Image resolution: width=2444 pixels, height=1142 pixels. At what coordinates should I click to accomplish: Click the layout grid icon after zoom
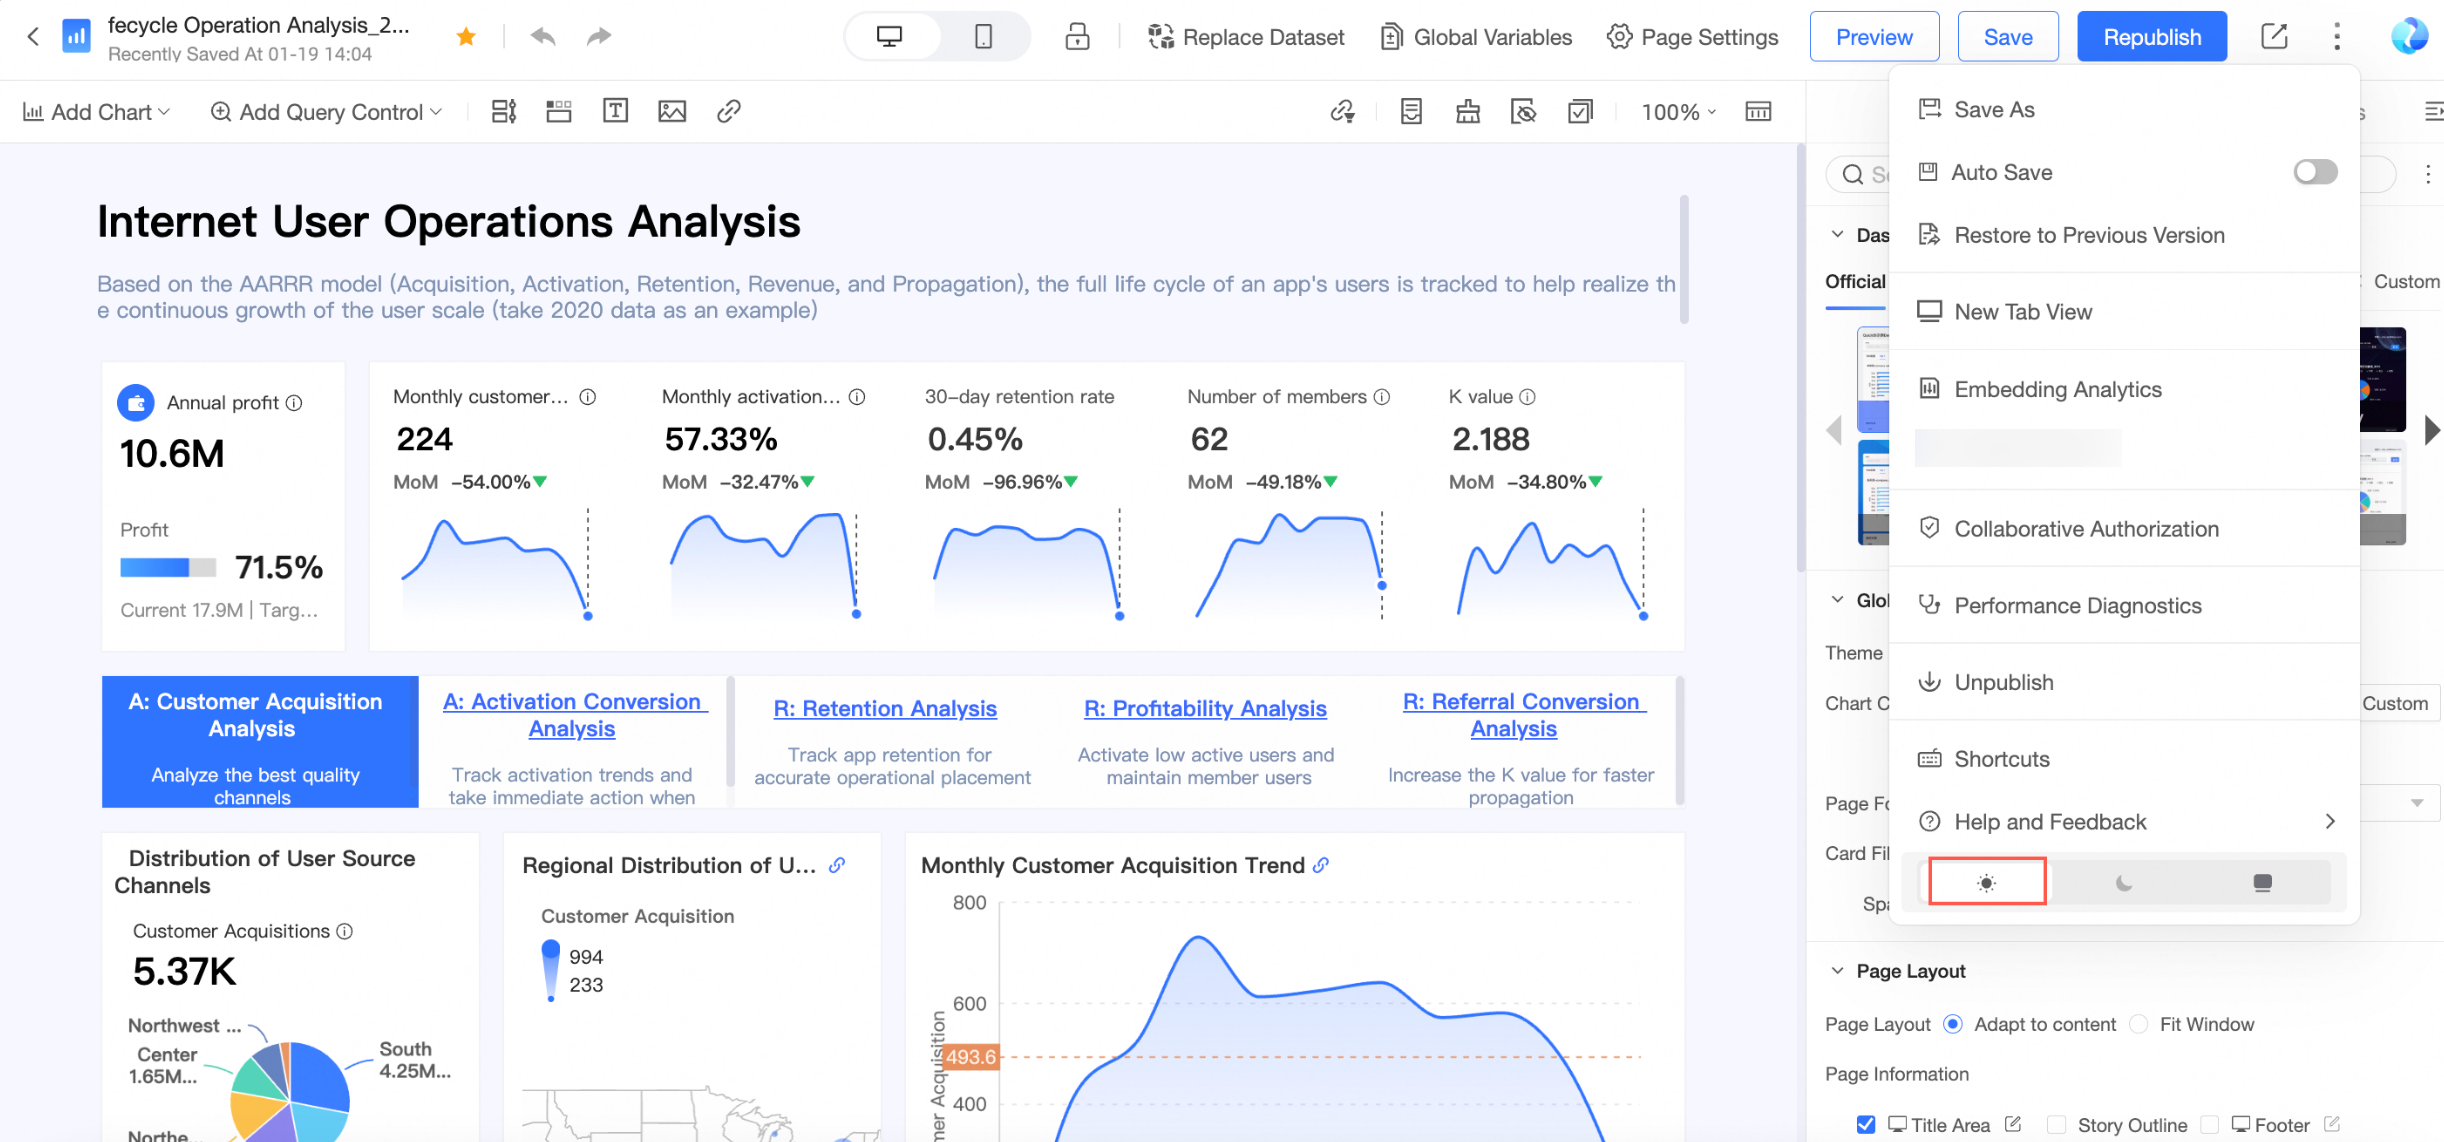coord(1758,111)
